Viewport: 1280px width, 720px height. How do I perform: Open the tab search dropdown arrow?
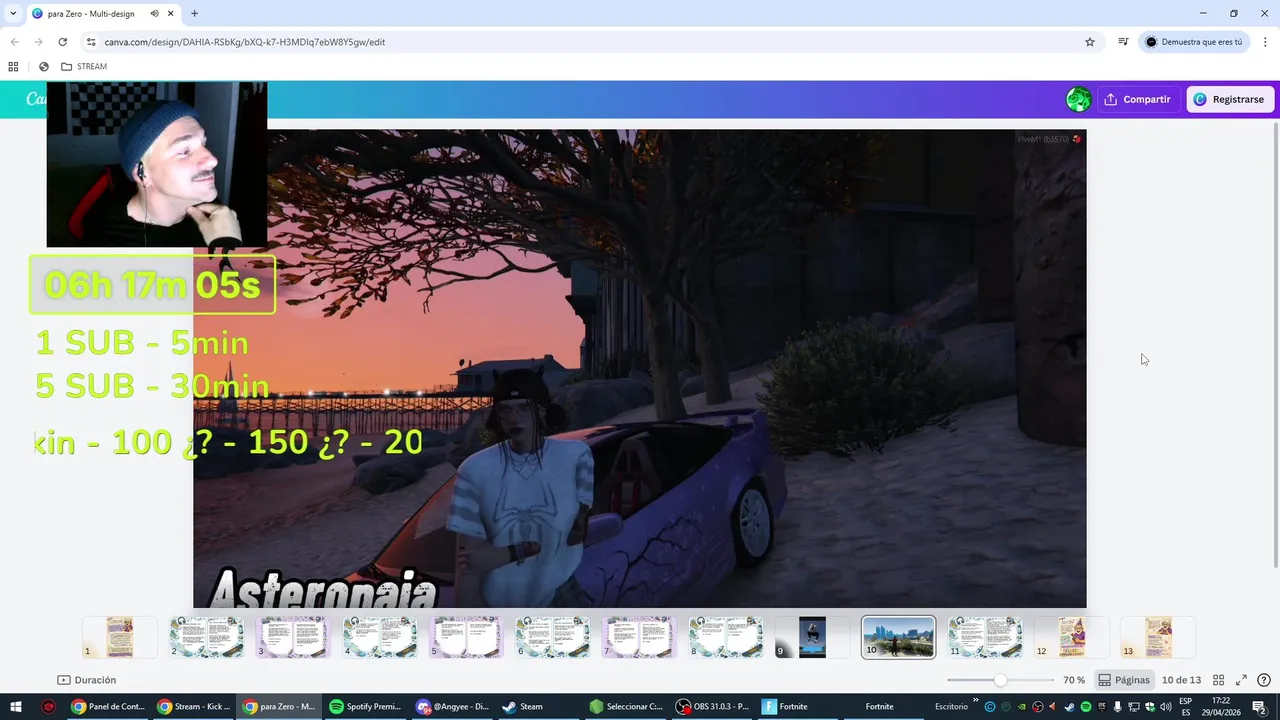[12, 13]
